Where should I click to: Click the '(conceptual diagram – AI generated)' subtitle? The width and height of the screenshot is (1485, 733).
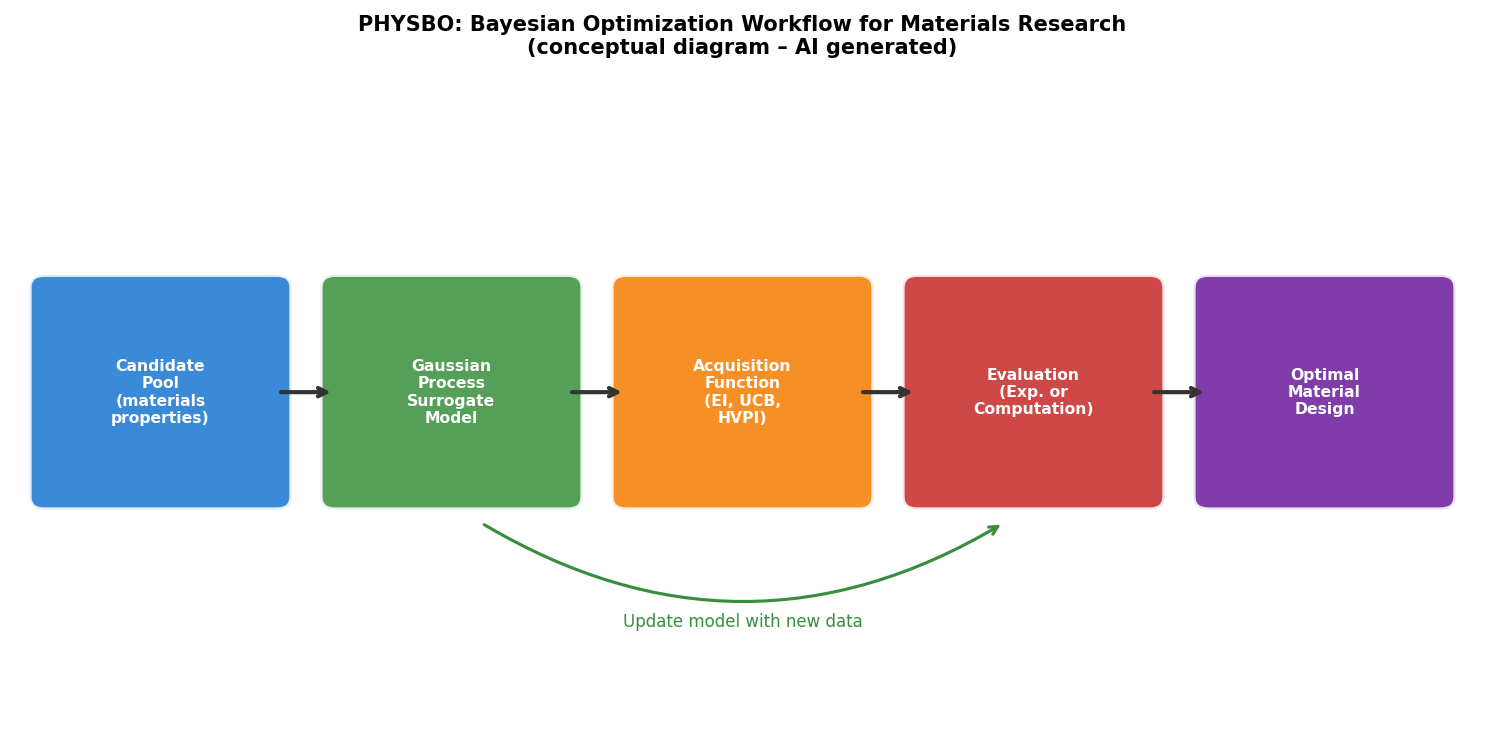[x=742, y=48]
